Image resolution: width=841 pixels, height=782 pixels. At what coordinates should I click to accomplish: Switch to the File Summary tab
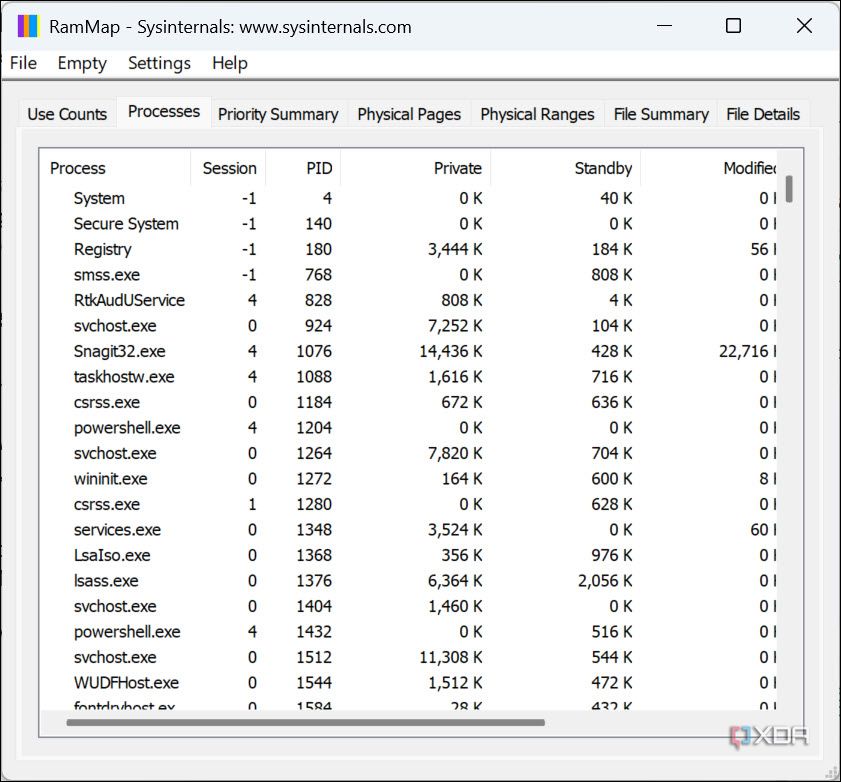[x=660, y=114]
